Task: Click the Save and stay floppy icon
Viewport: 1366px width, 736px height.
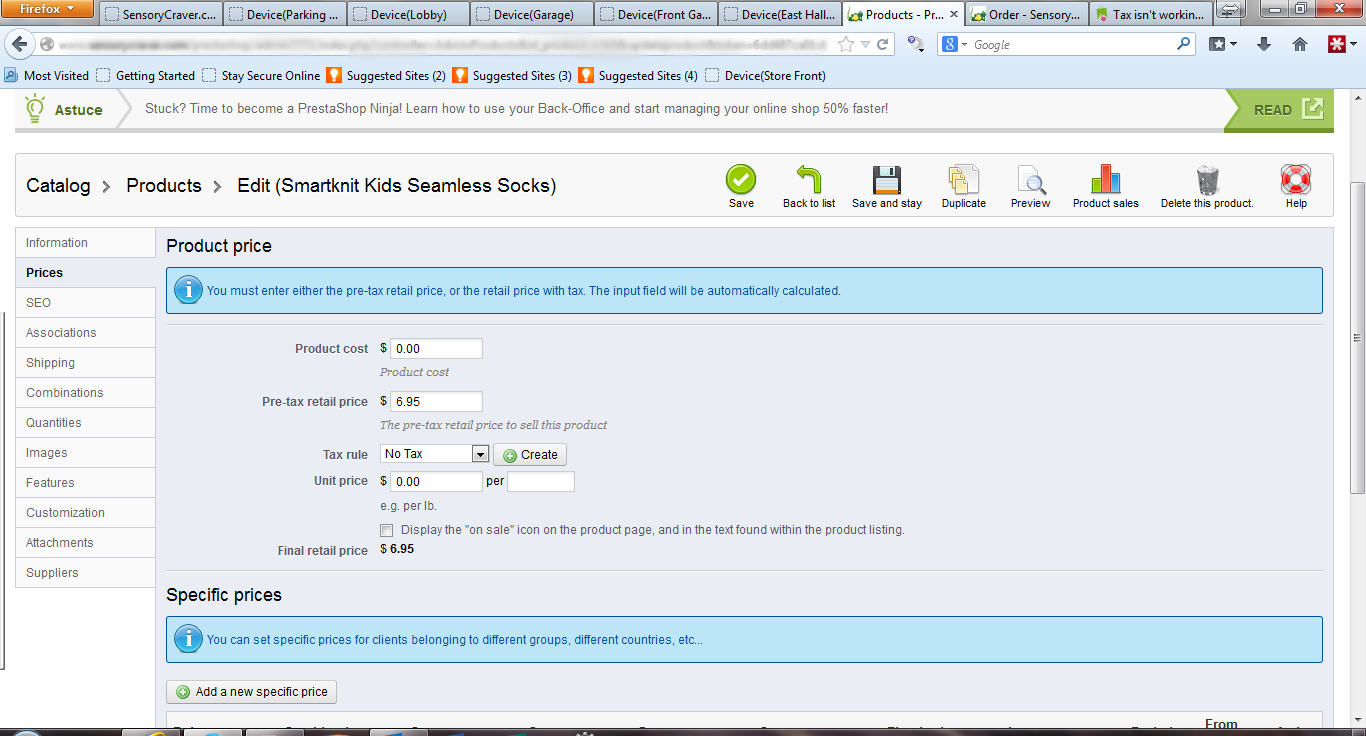Action: click(x=887, y=180)
